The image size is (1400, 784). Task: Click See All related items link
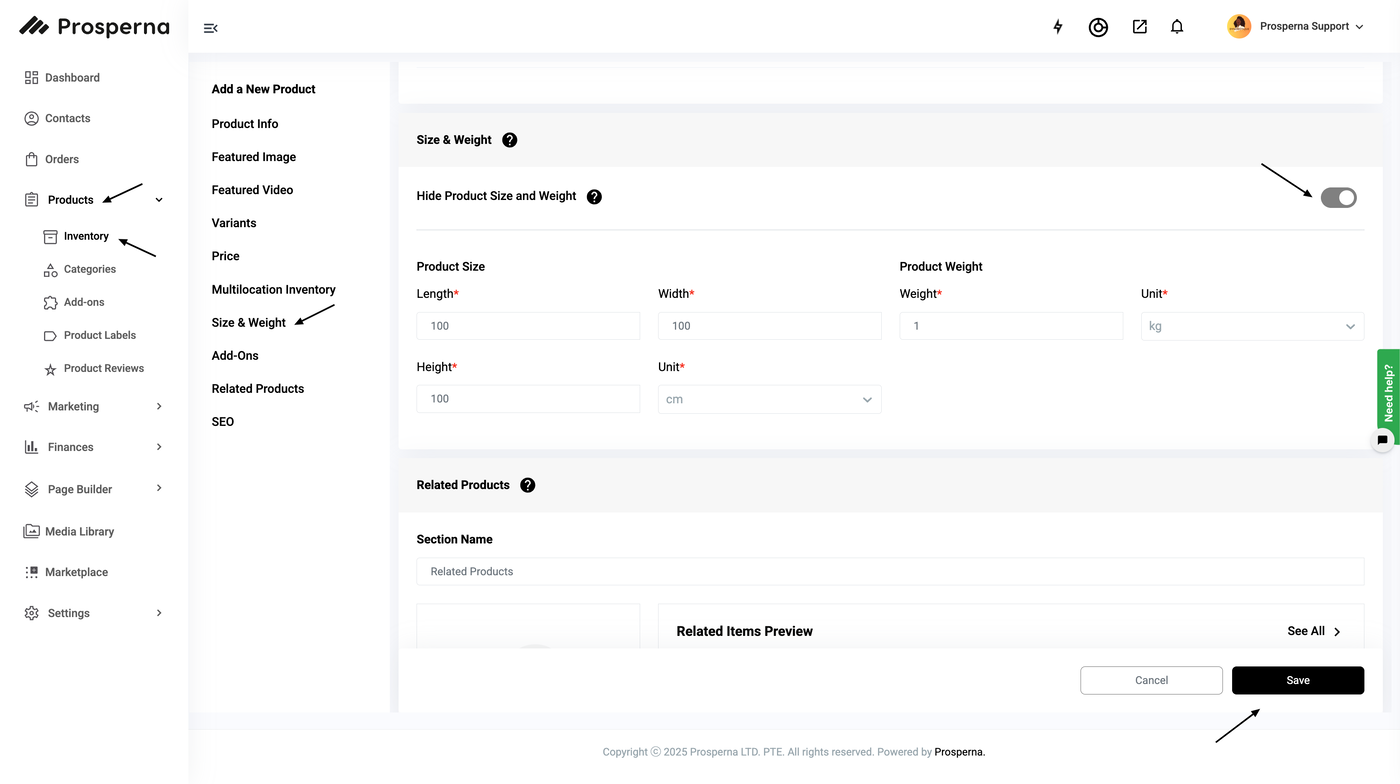pyautogui.click(x=1314, y=631)
